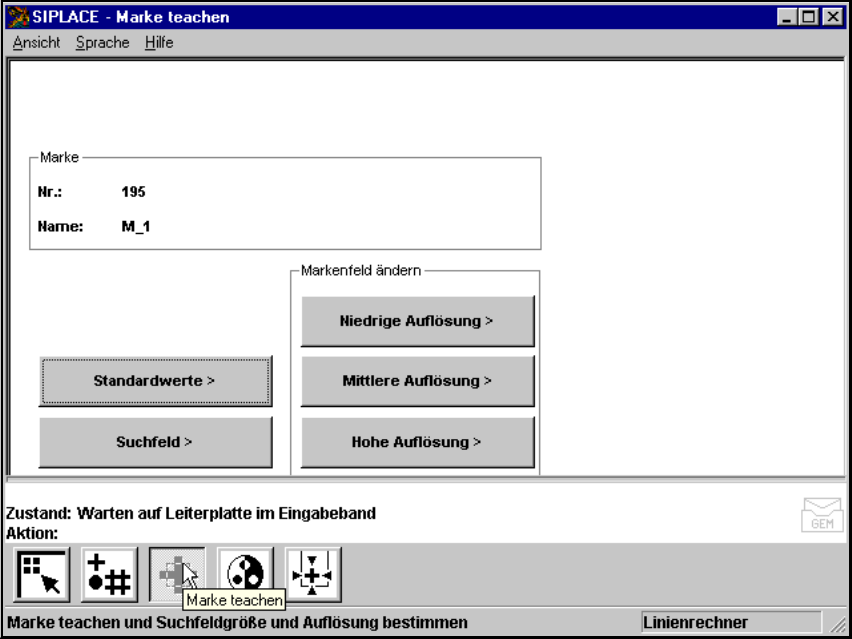Click the crosshair with arrows toolbar icon
Image resolution: width=852 pixels, height=639 pixels.
coord(313,575)
